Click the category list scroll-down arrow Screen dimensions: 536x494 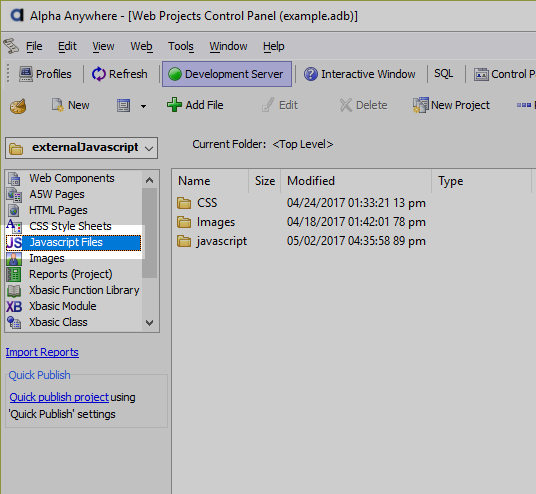149,322
